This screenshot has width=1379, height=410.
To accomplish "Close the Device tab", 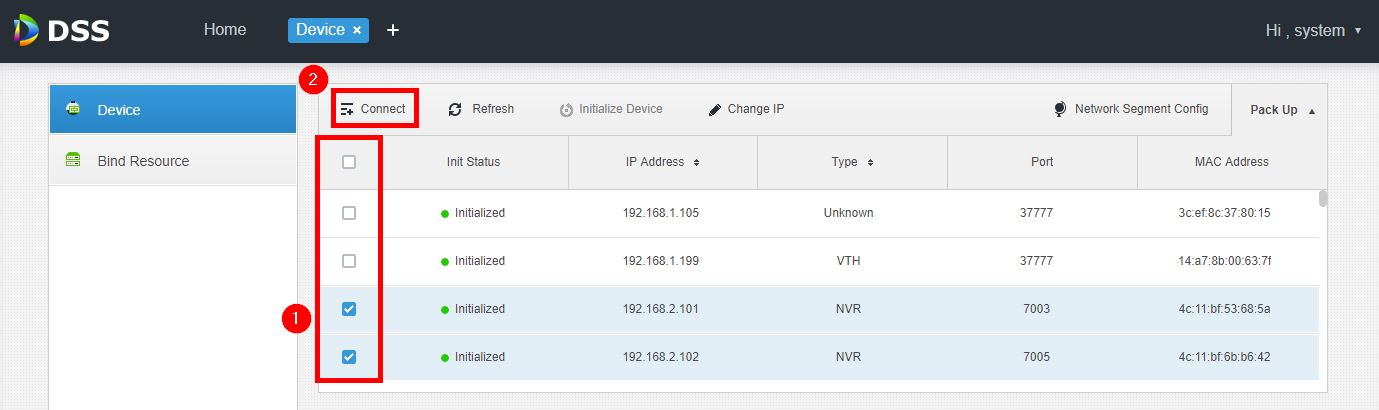I will coord(357,31).
